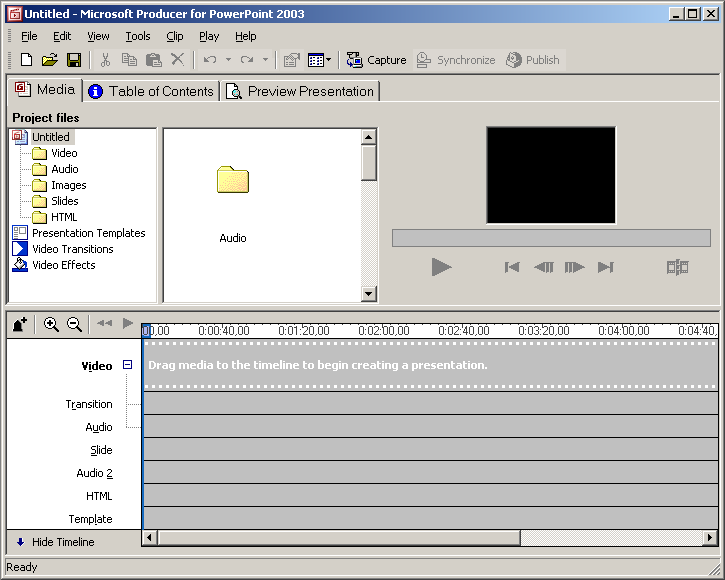
Task: Rewind the timeline
Action: 104,323
